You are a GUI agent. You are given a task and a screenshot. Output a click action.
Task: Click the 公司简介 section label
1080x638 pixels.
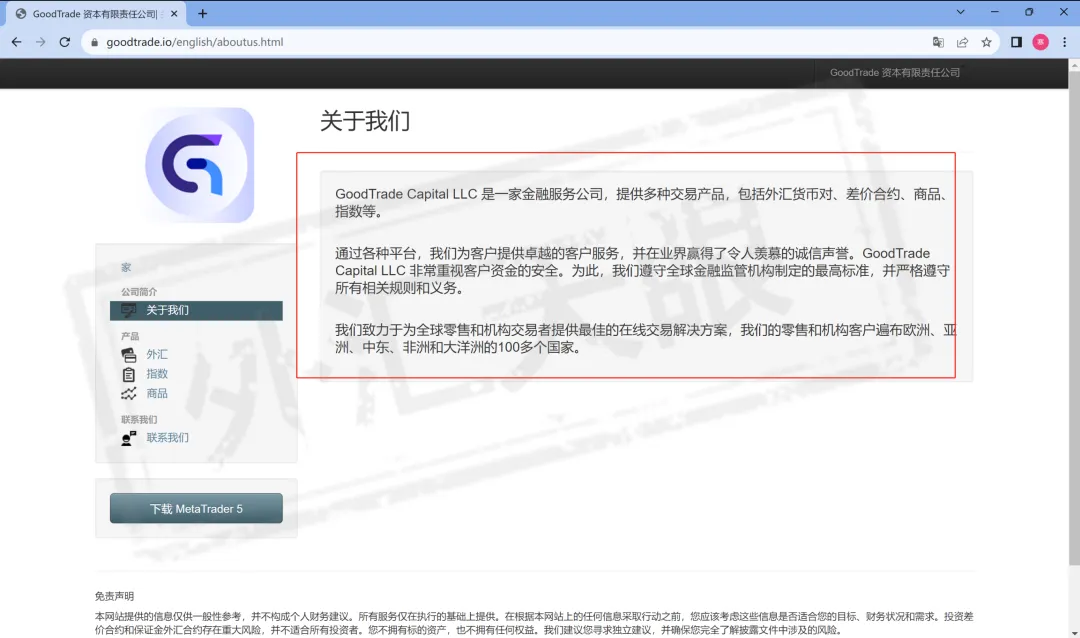(x=139, y=291)
